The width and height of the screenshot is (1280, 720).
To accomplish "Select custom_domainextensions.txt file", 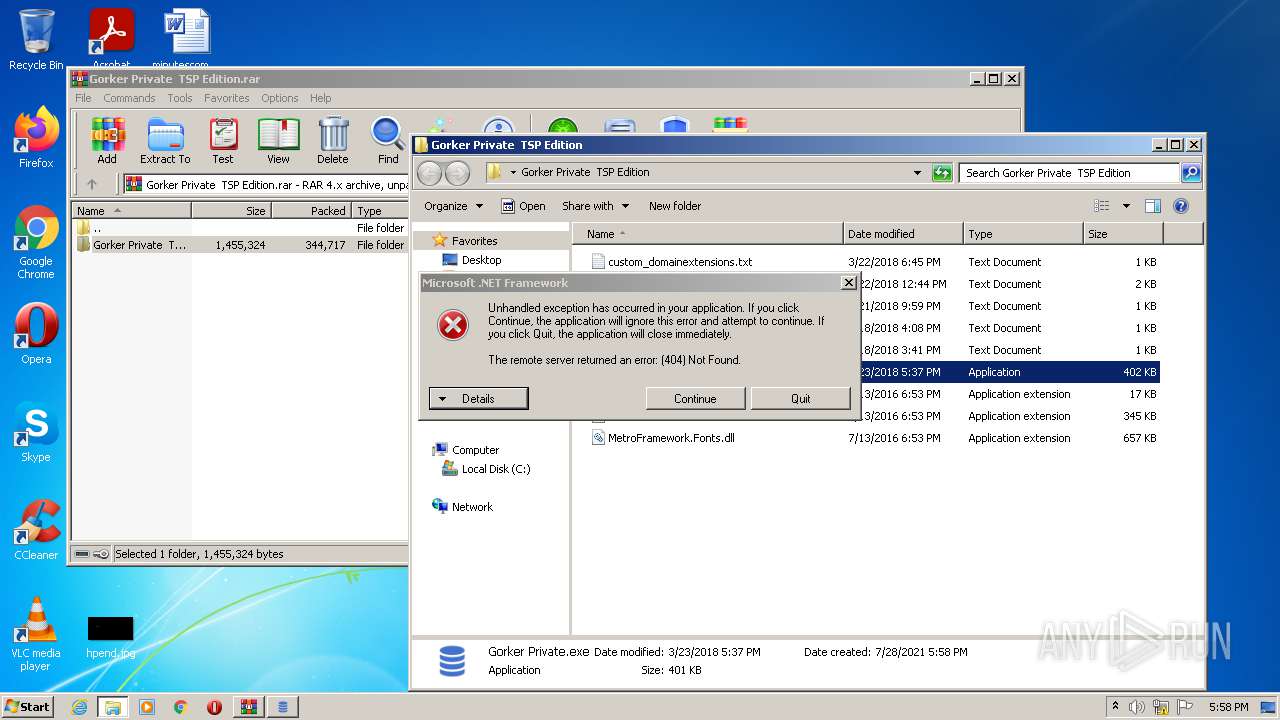I will [x=680, y=262].
